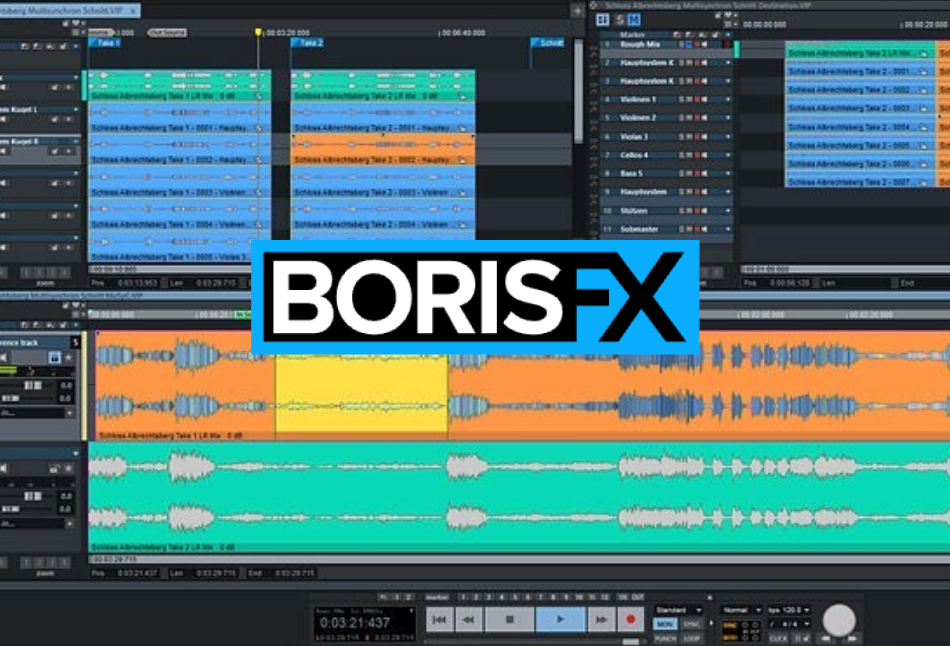Click the PUNCH button
This screenshot has width=950, height=646.
pos(665,638)
